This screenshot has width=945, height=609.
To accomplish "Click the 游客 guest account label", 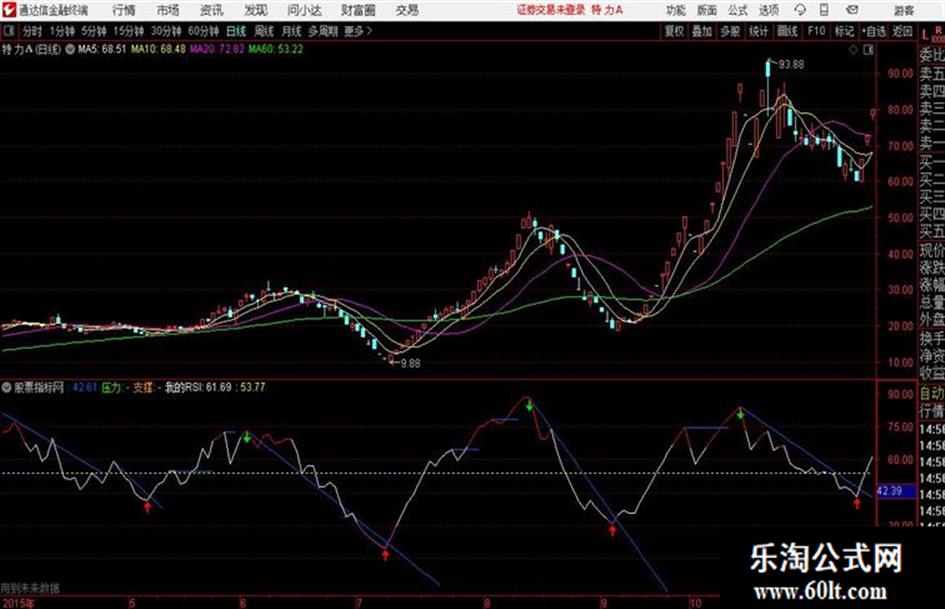I will (903, 10).
